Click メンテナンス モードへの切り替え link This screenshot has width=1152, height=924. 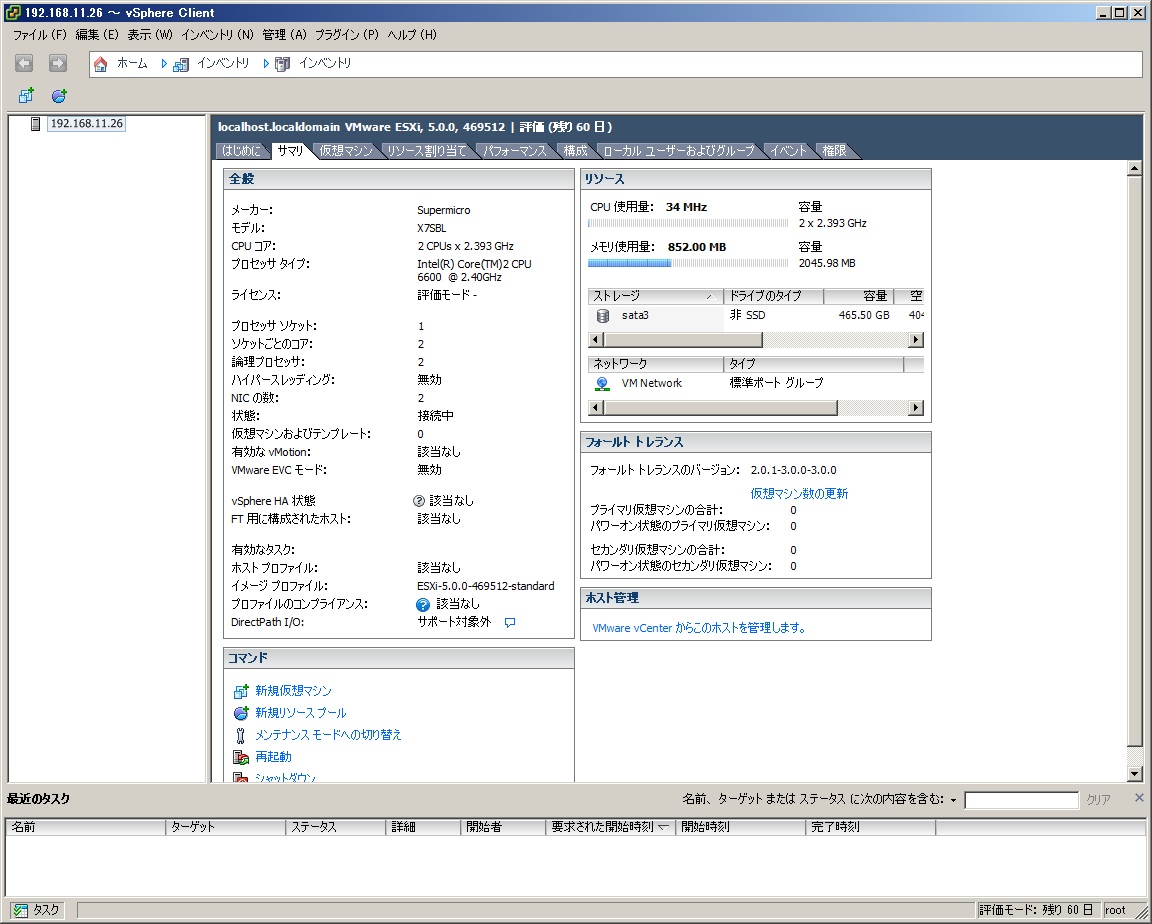(x=328, y=735)
